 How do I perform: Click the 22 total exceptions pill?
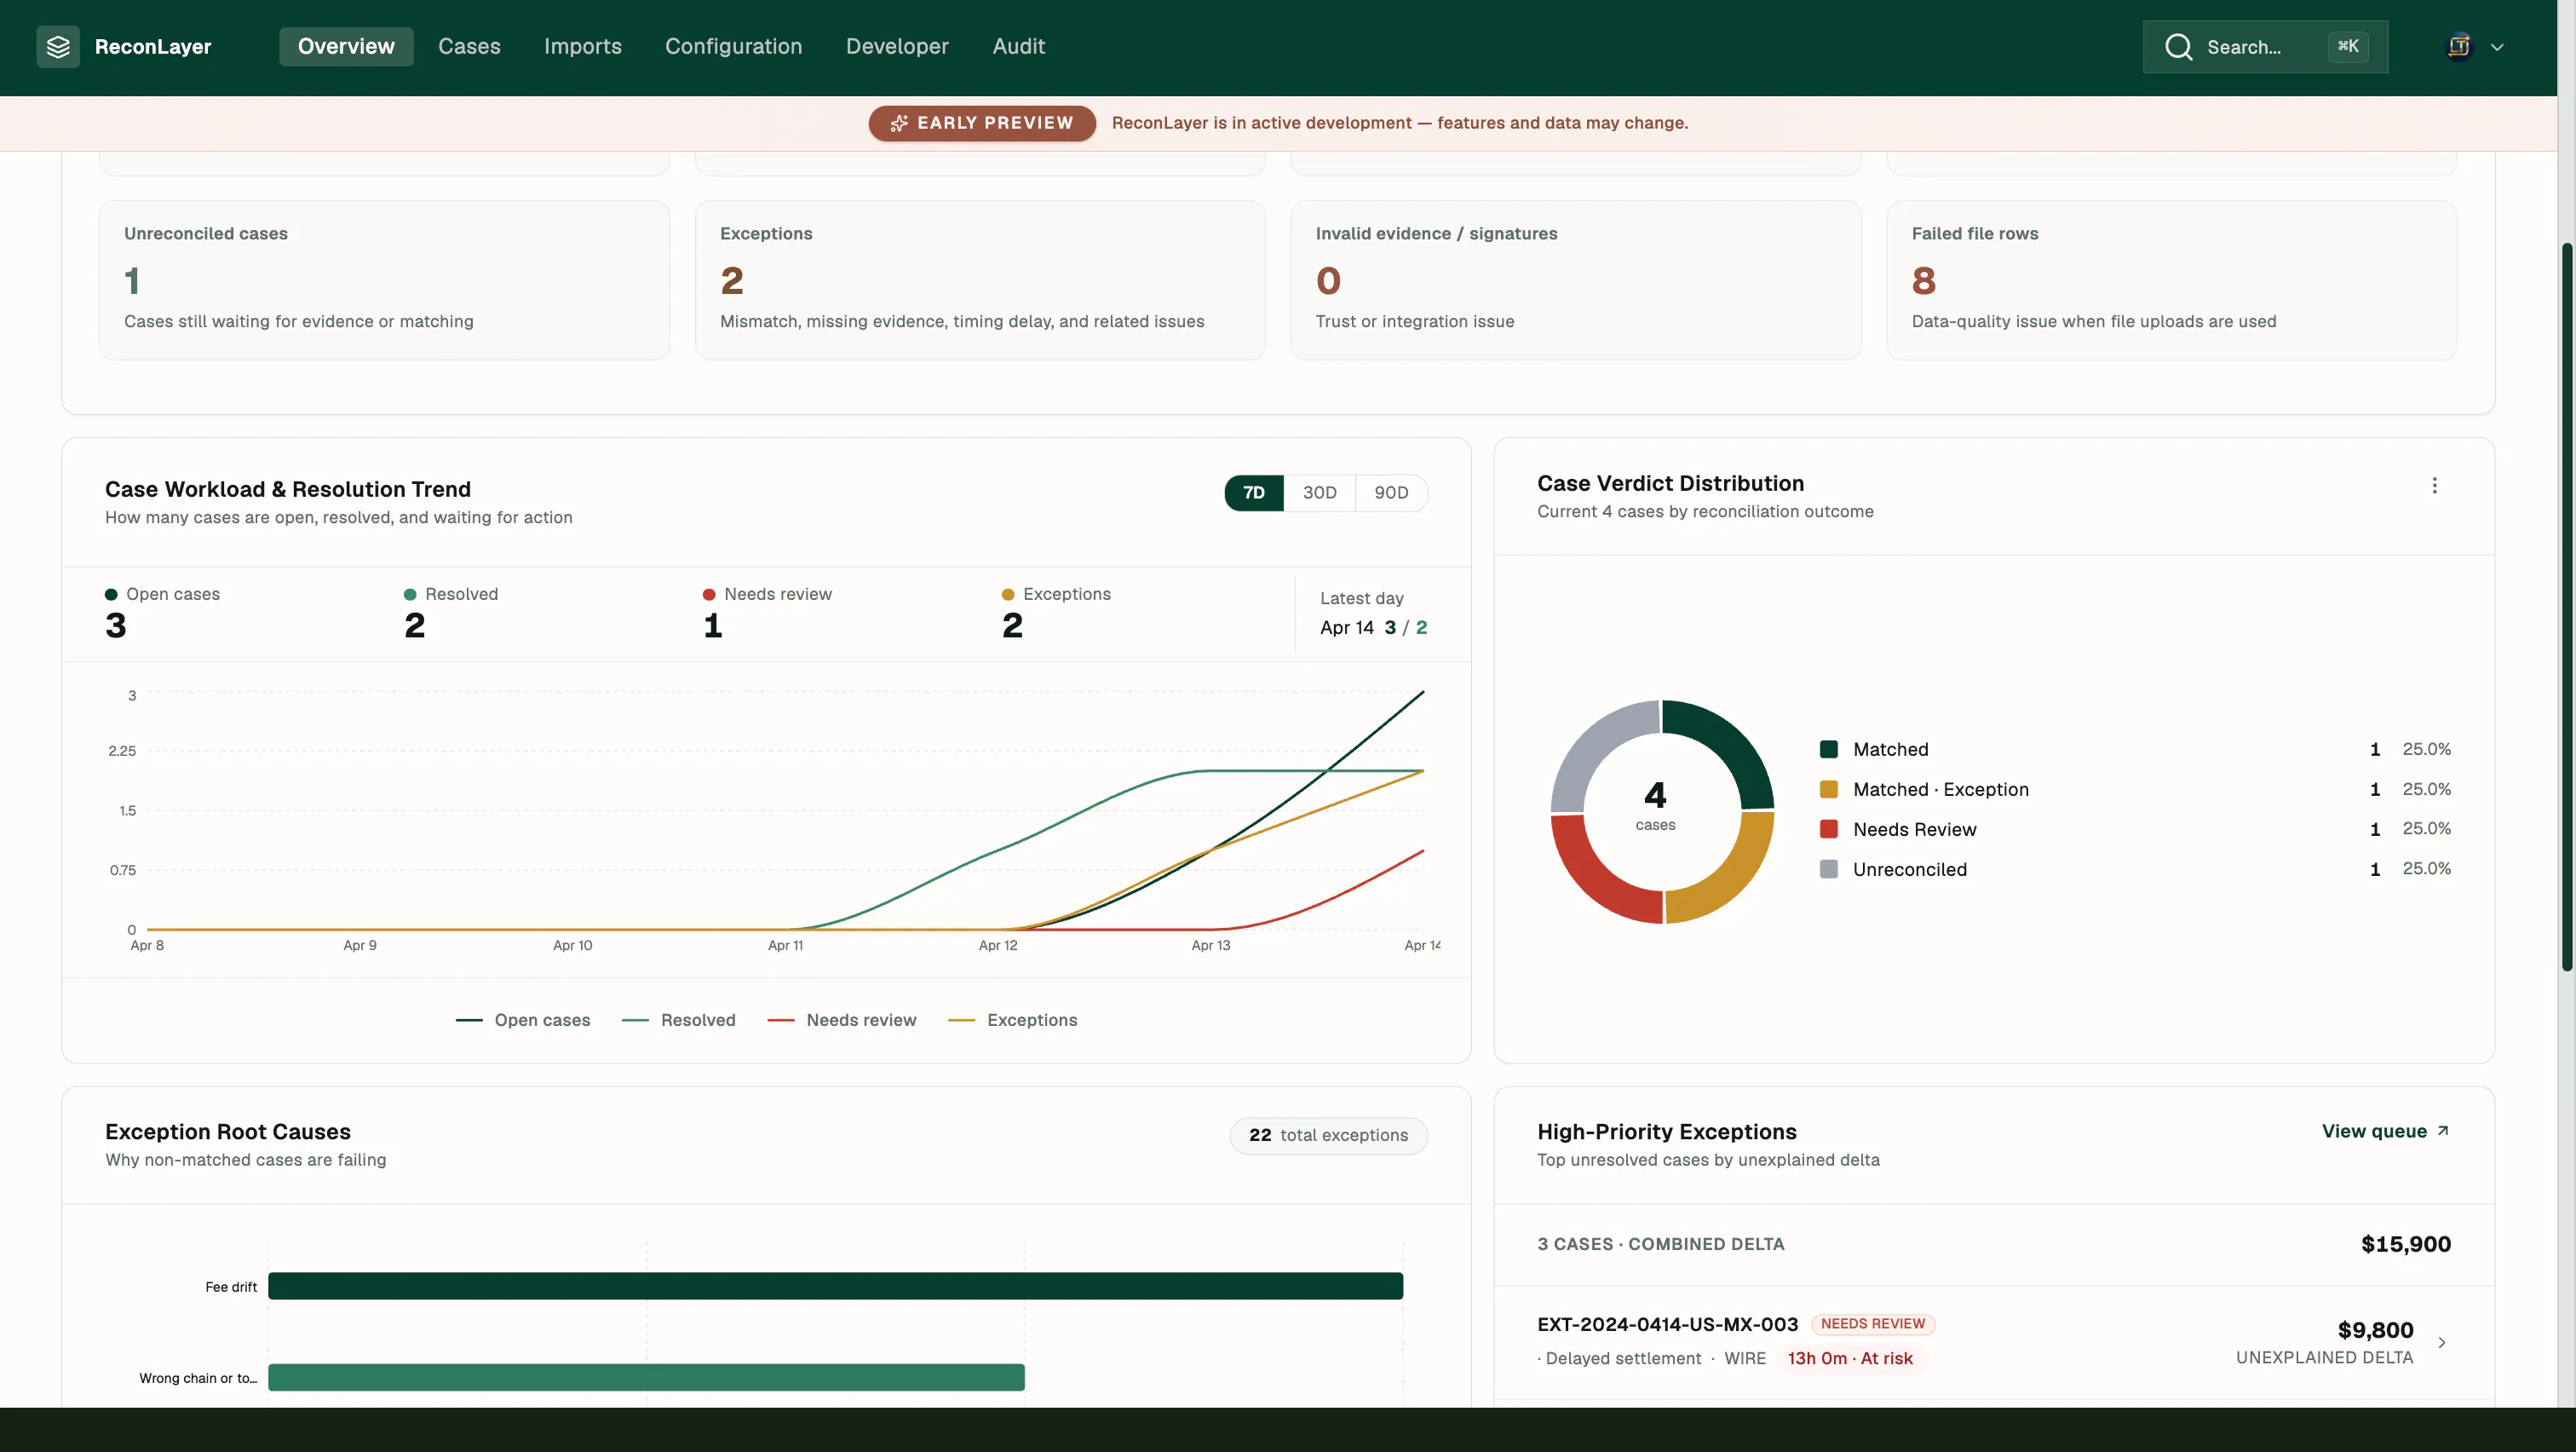[x=1328, y=1135]
